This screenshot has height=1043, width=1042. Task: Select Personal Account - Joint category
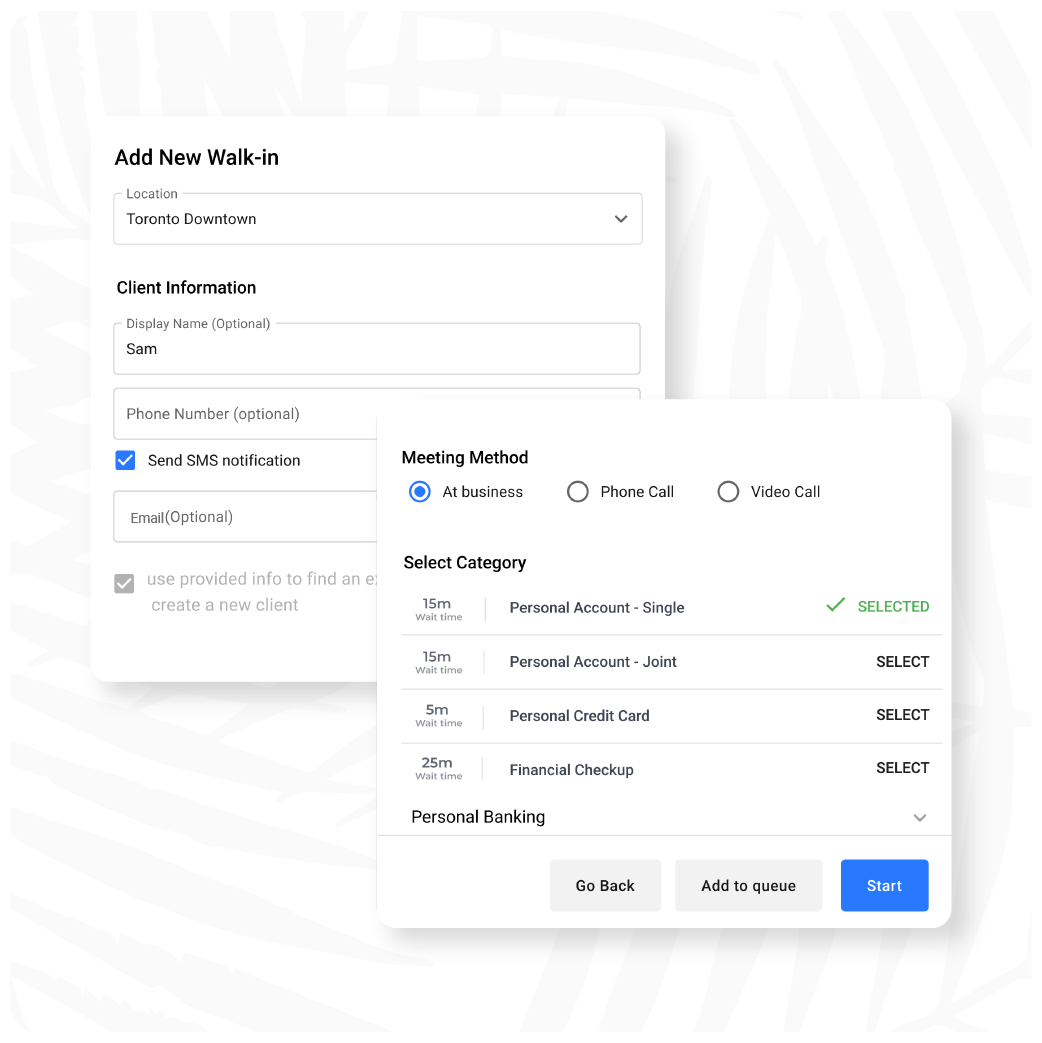coord(902,662)
